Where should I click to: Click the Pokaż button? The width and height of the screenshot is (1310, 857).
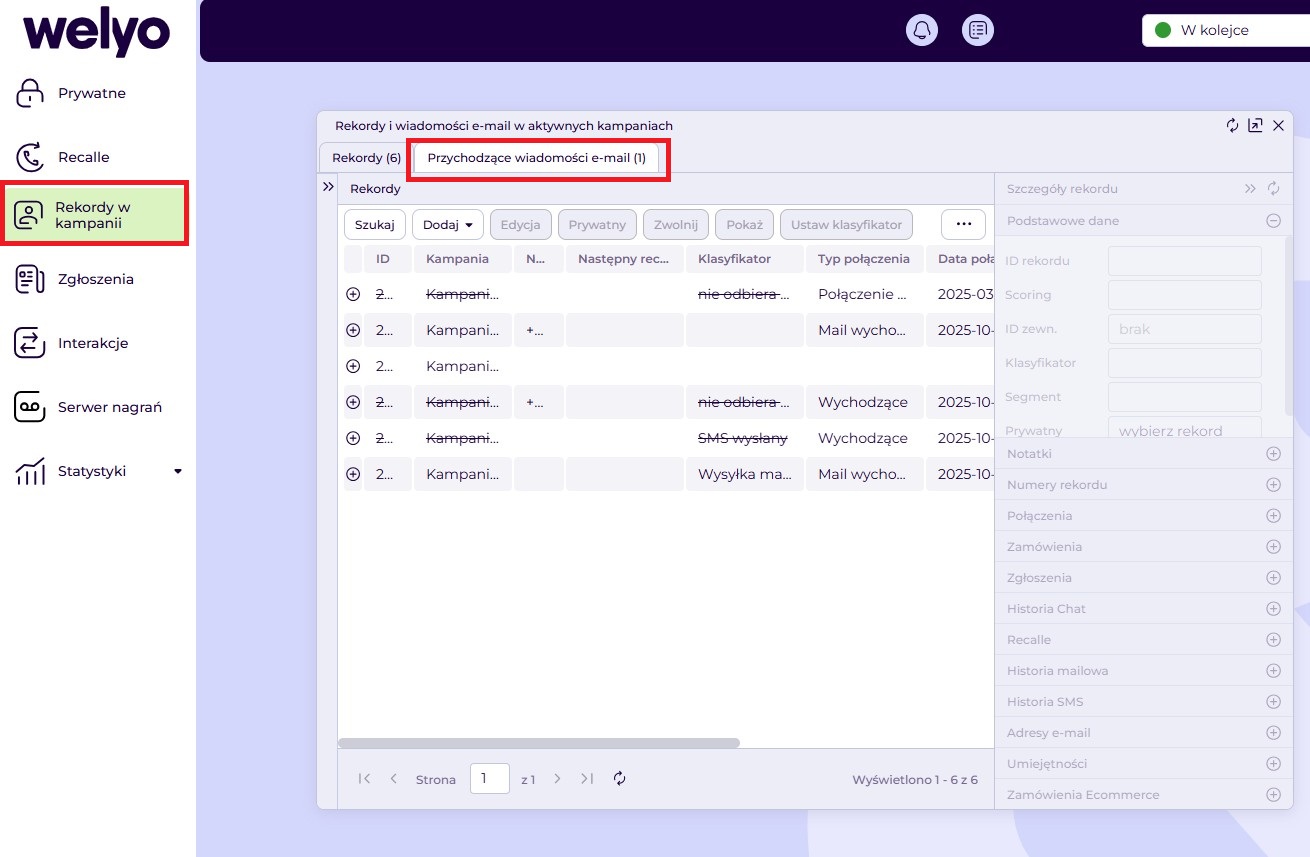tap(745, 225)
